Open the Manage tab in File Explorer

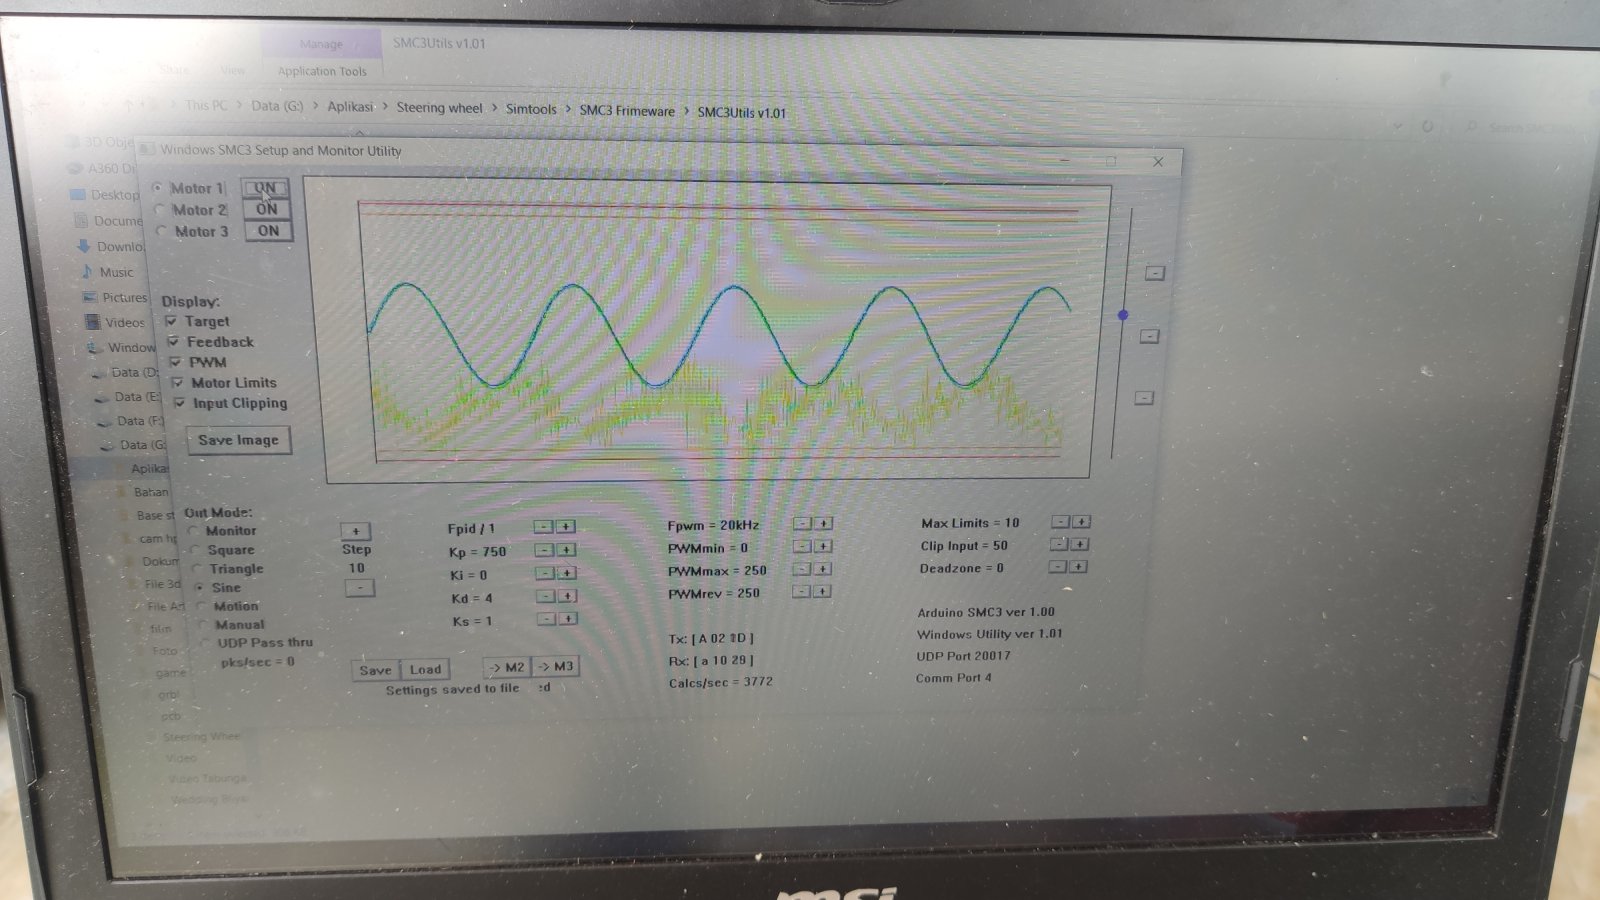tap(321, 44)
